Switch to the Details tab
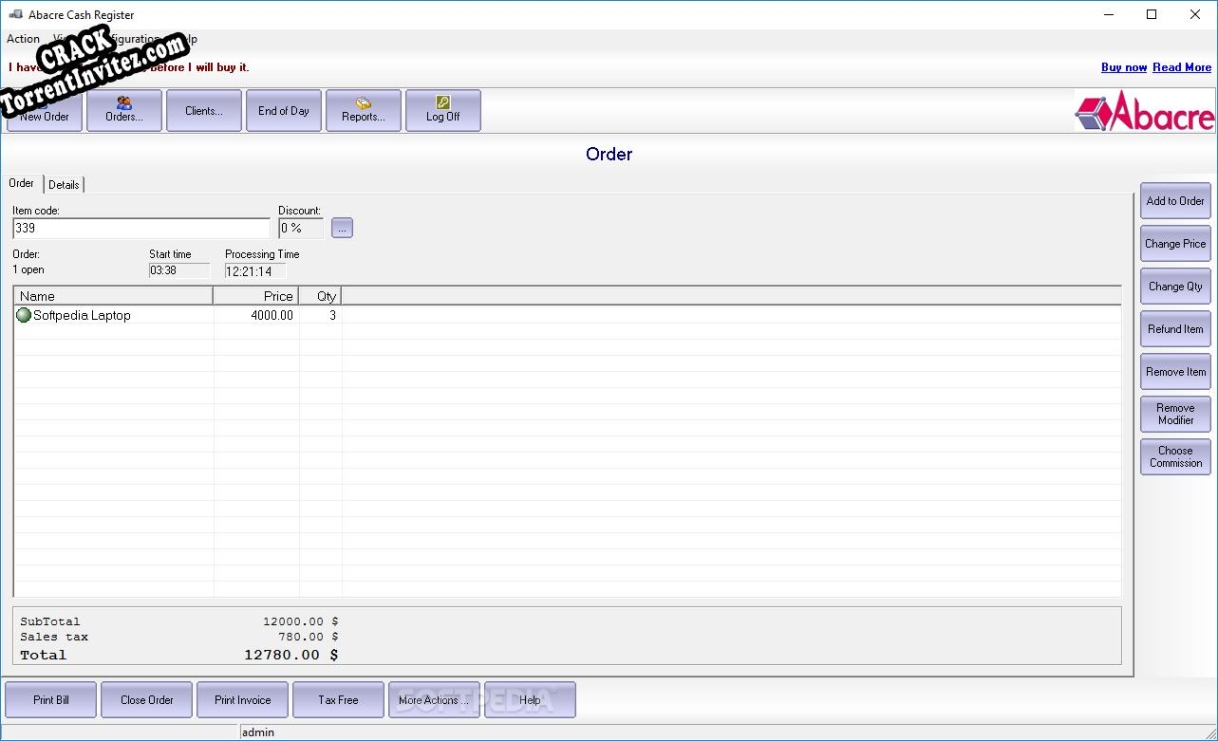 point(64,184)
